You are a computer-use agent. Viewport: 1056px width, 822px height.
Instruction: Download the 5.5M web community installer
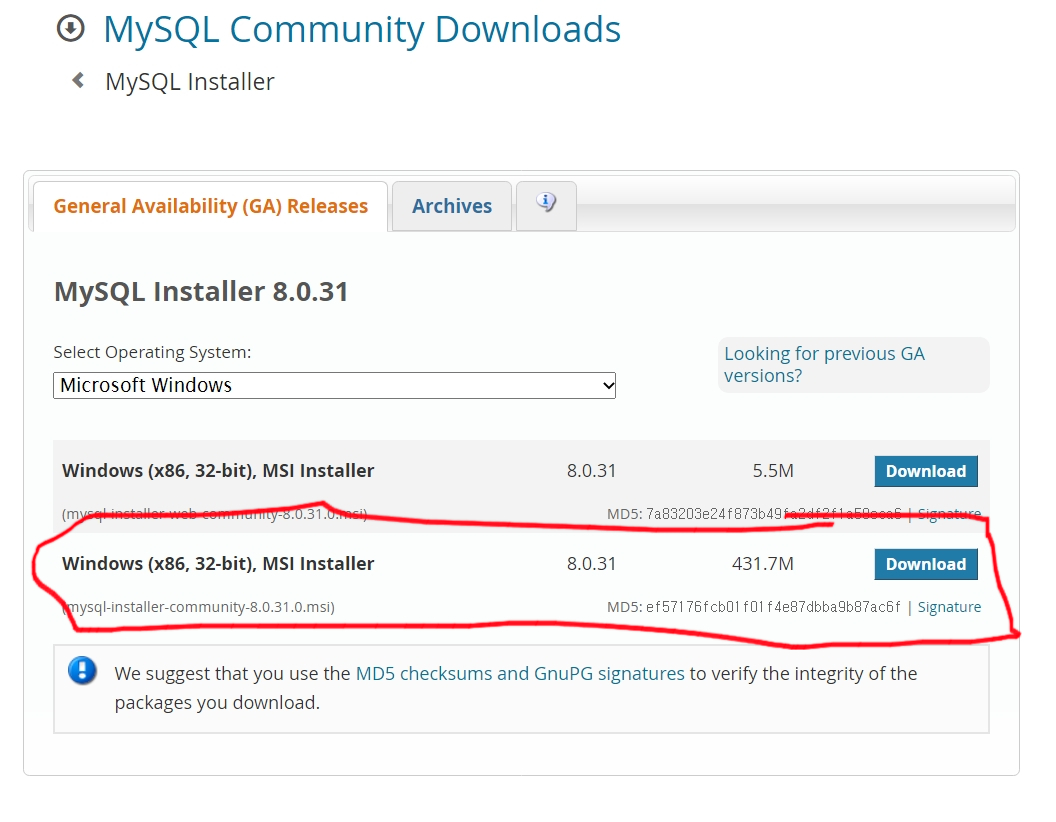coord(926,471)
